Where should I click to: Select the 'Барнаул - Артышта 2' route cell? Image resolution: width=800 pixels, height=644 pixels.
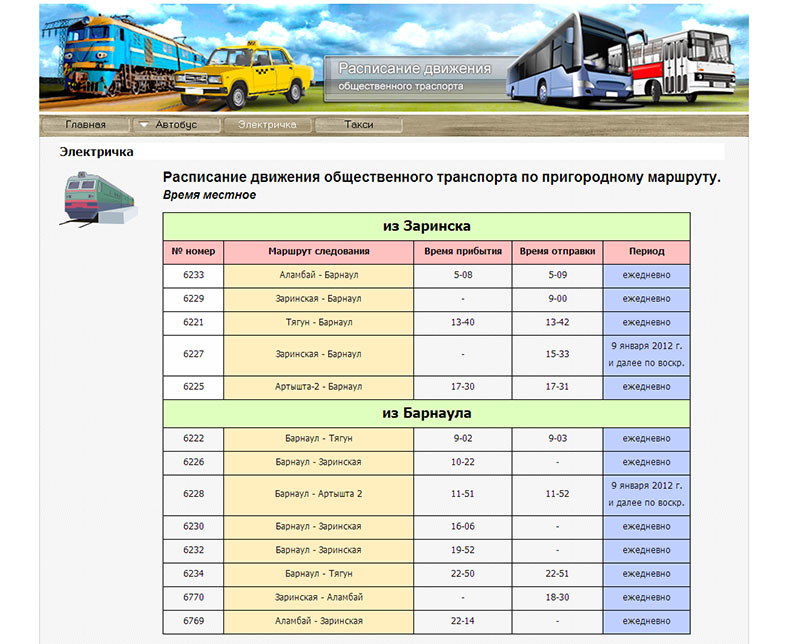[319, 494]
